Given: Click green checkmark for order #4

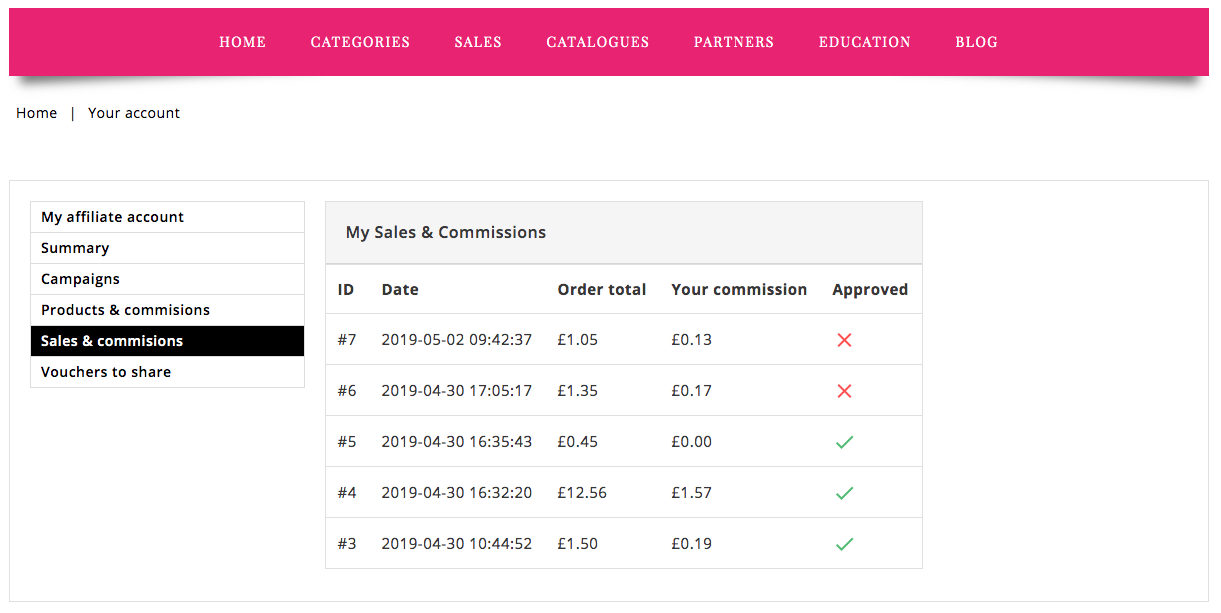Looking at the screenshot, I should (x=844, y=493).
